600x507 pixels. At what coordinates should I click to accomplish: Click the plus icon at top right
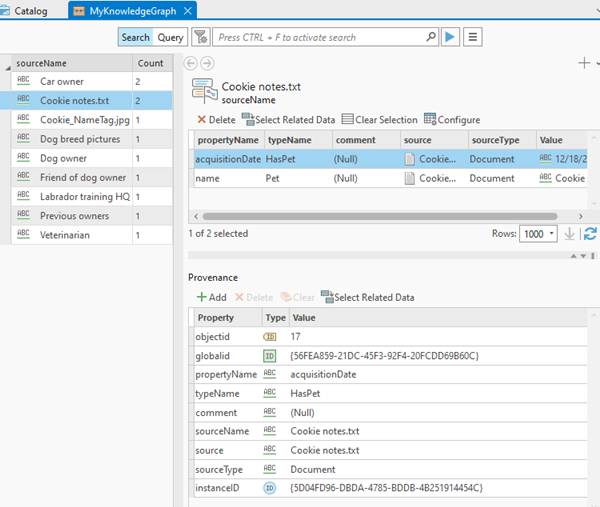click(584, 62)
